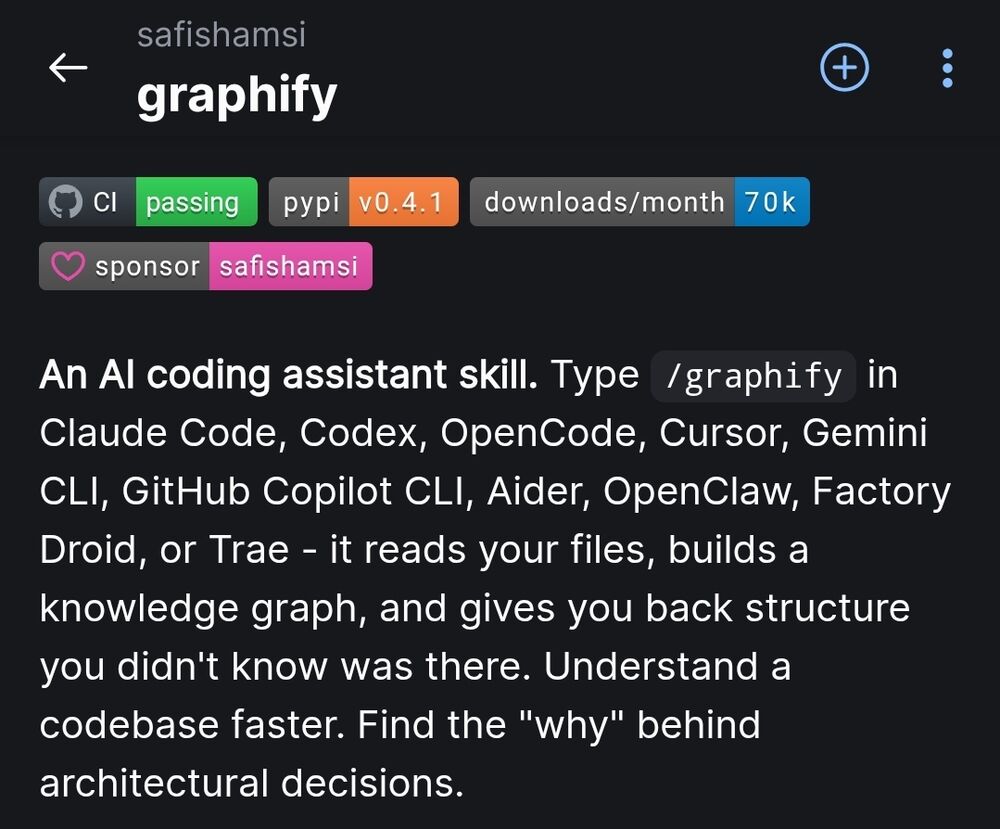Click the bold heading An AI coding assistant skill

pos(288,376)
